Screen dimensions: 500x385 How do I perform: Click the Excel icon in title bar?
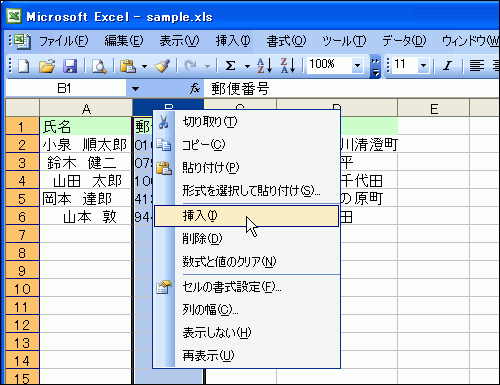click(x=14, y=16)
